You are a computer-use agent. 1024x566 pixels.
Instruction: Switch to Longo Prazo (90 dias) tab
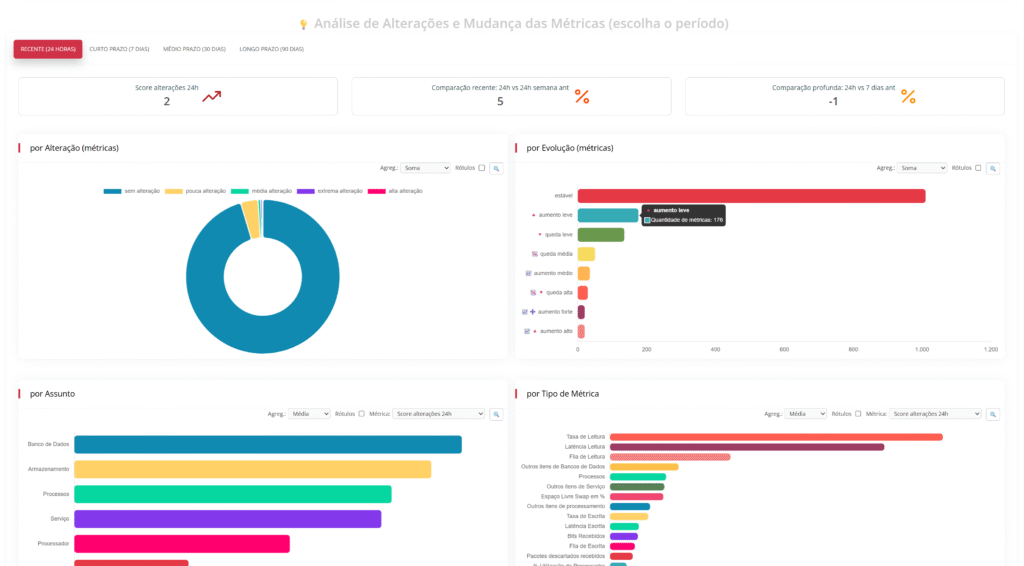(271, 49)
